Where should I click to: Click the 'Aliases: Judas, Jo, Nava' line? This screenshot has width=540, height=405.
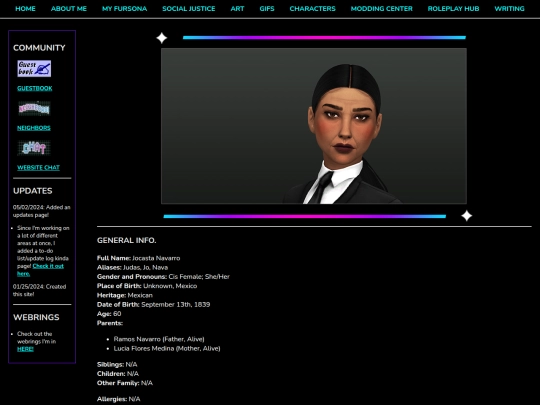click(x=133, y=268)
